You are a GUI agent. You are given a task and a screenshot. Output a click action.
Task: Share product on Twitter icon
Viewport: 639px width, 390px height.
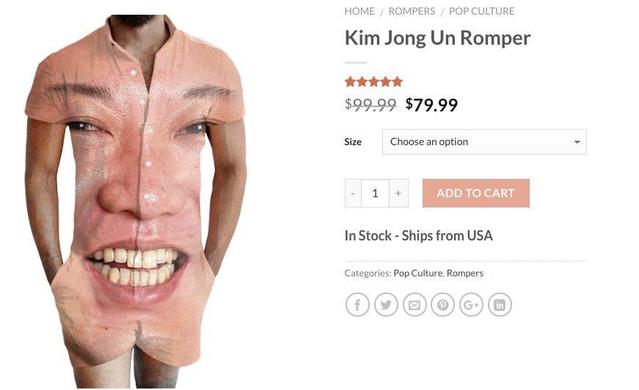click(x=386, y=304)
